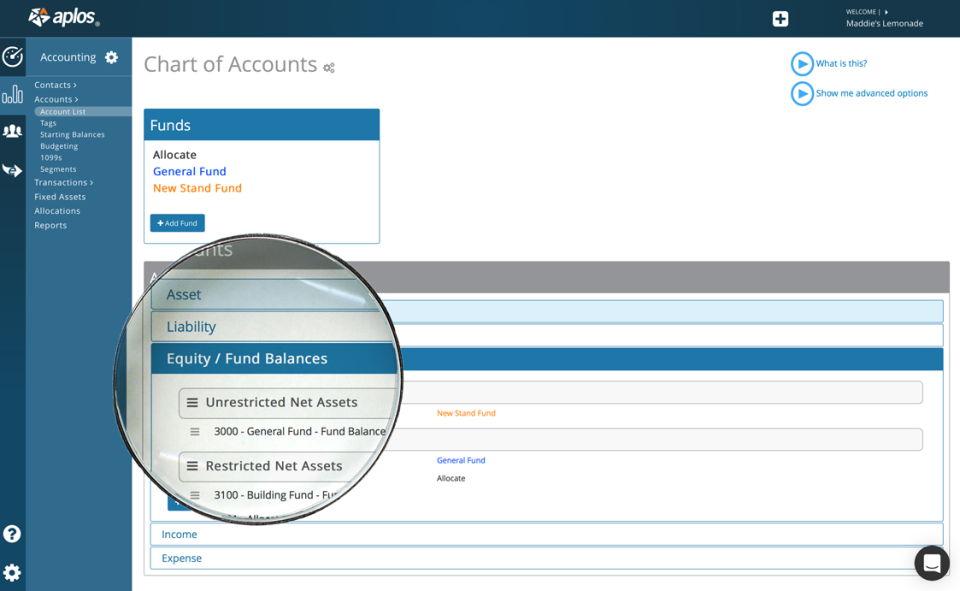Click the gears icon beside Chart of Accounts
960x591 pixels.
point(329,67)
